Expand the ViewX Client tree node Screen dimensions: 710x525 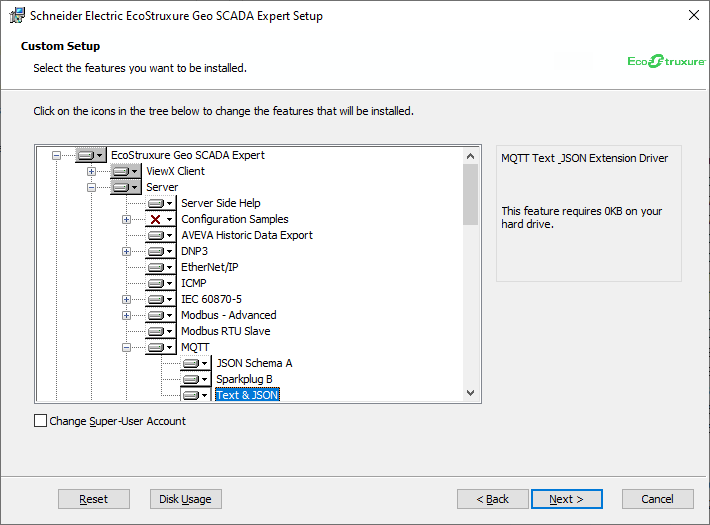coord(92,171)
